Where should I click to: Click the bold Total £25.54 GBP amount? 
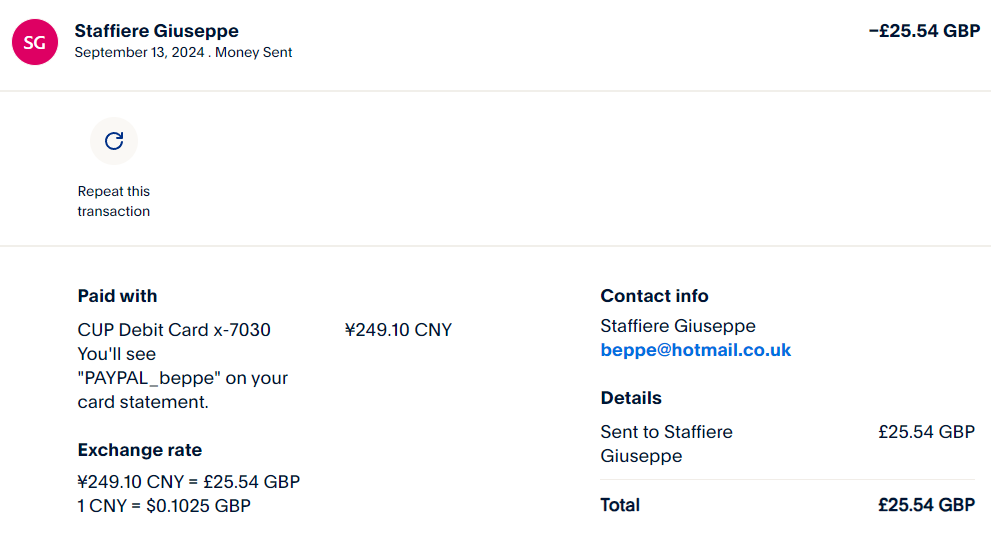926,505
